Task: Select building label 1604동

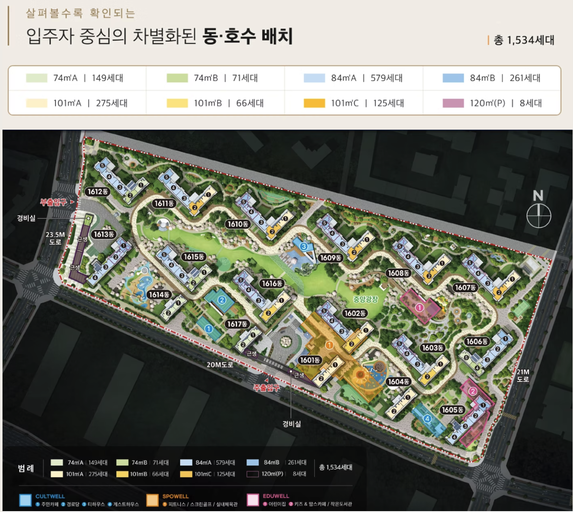Action: click(x=399, y=382)
